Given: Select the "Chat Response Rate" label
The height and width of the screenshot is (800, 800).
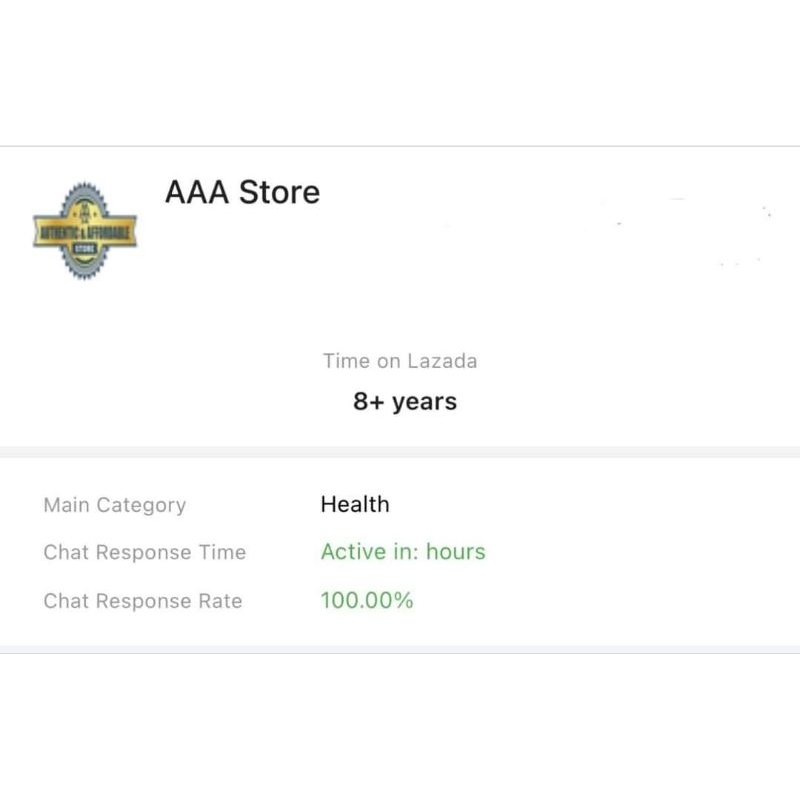Looking at the screenshot, I should (x=142, y=601).
